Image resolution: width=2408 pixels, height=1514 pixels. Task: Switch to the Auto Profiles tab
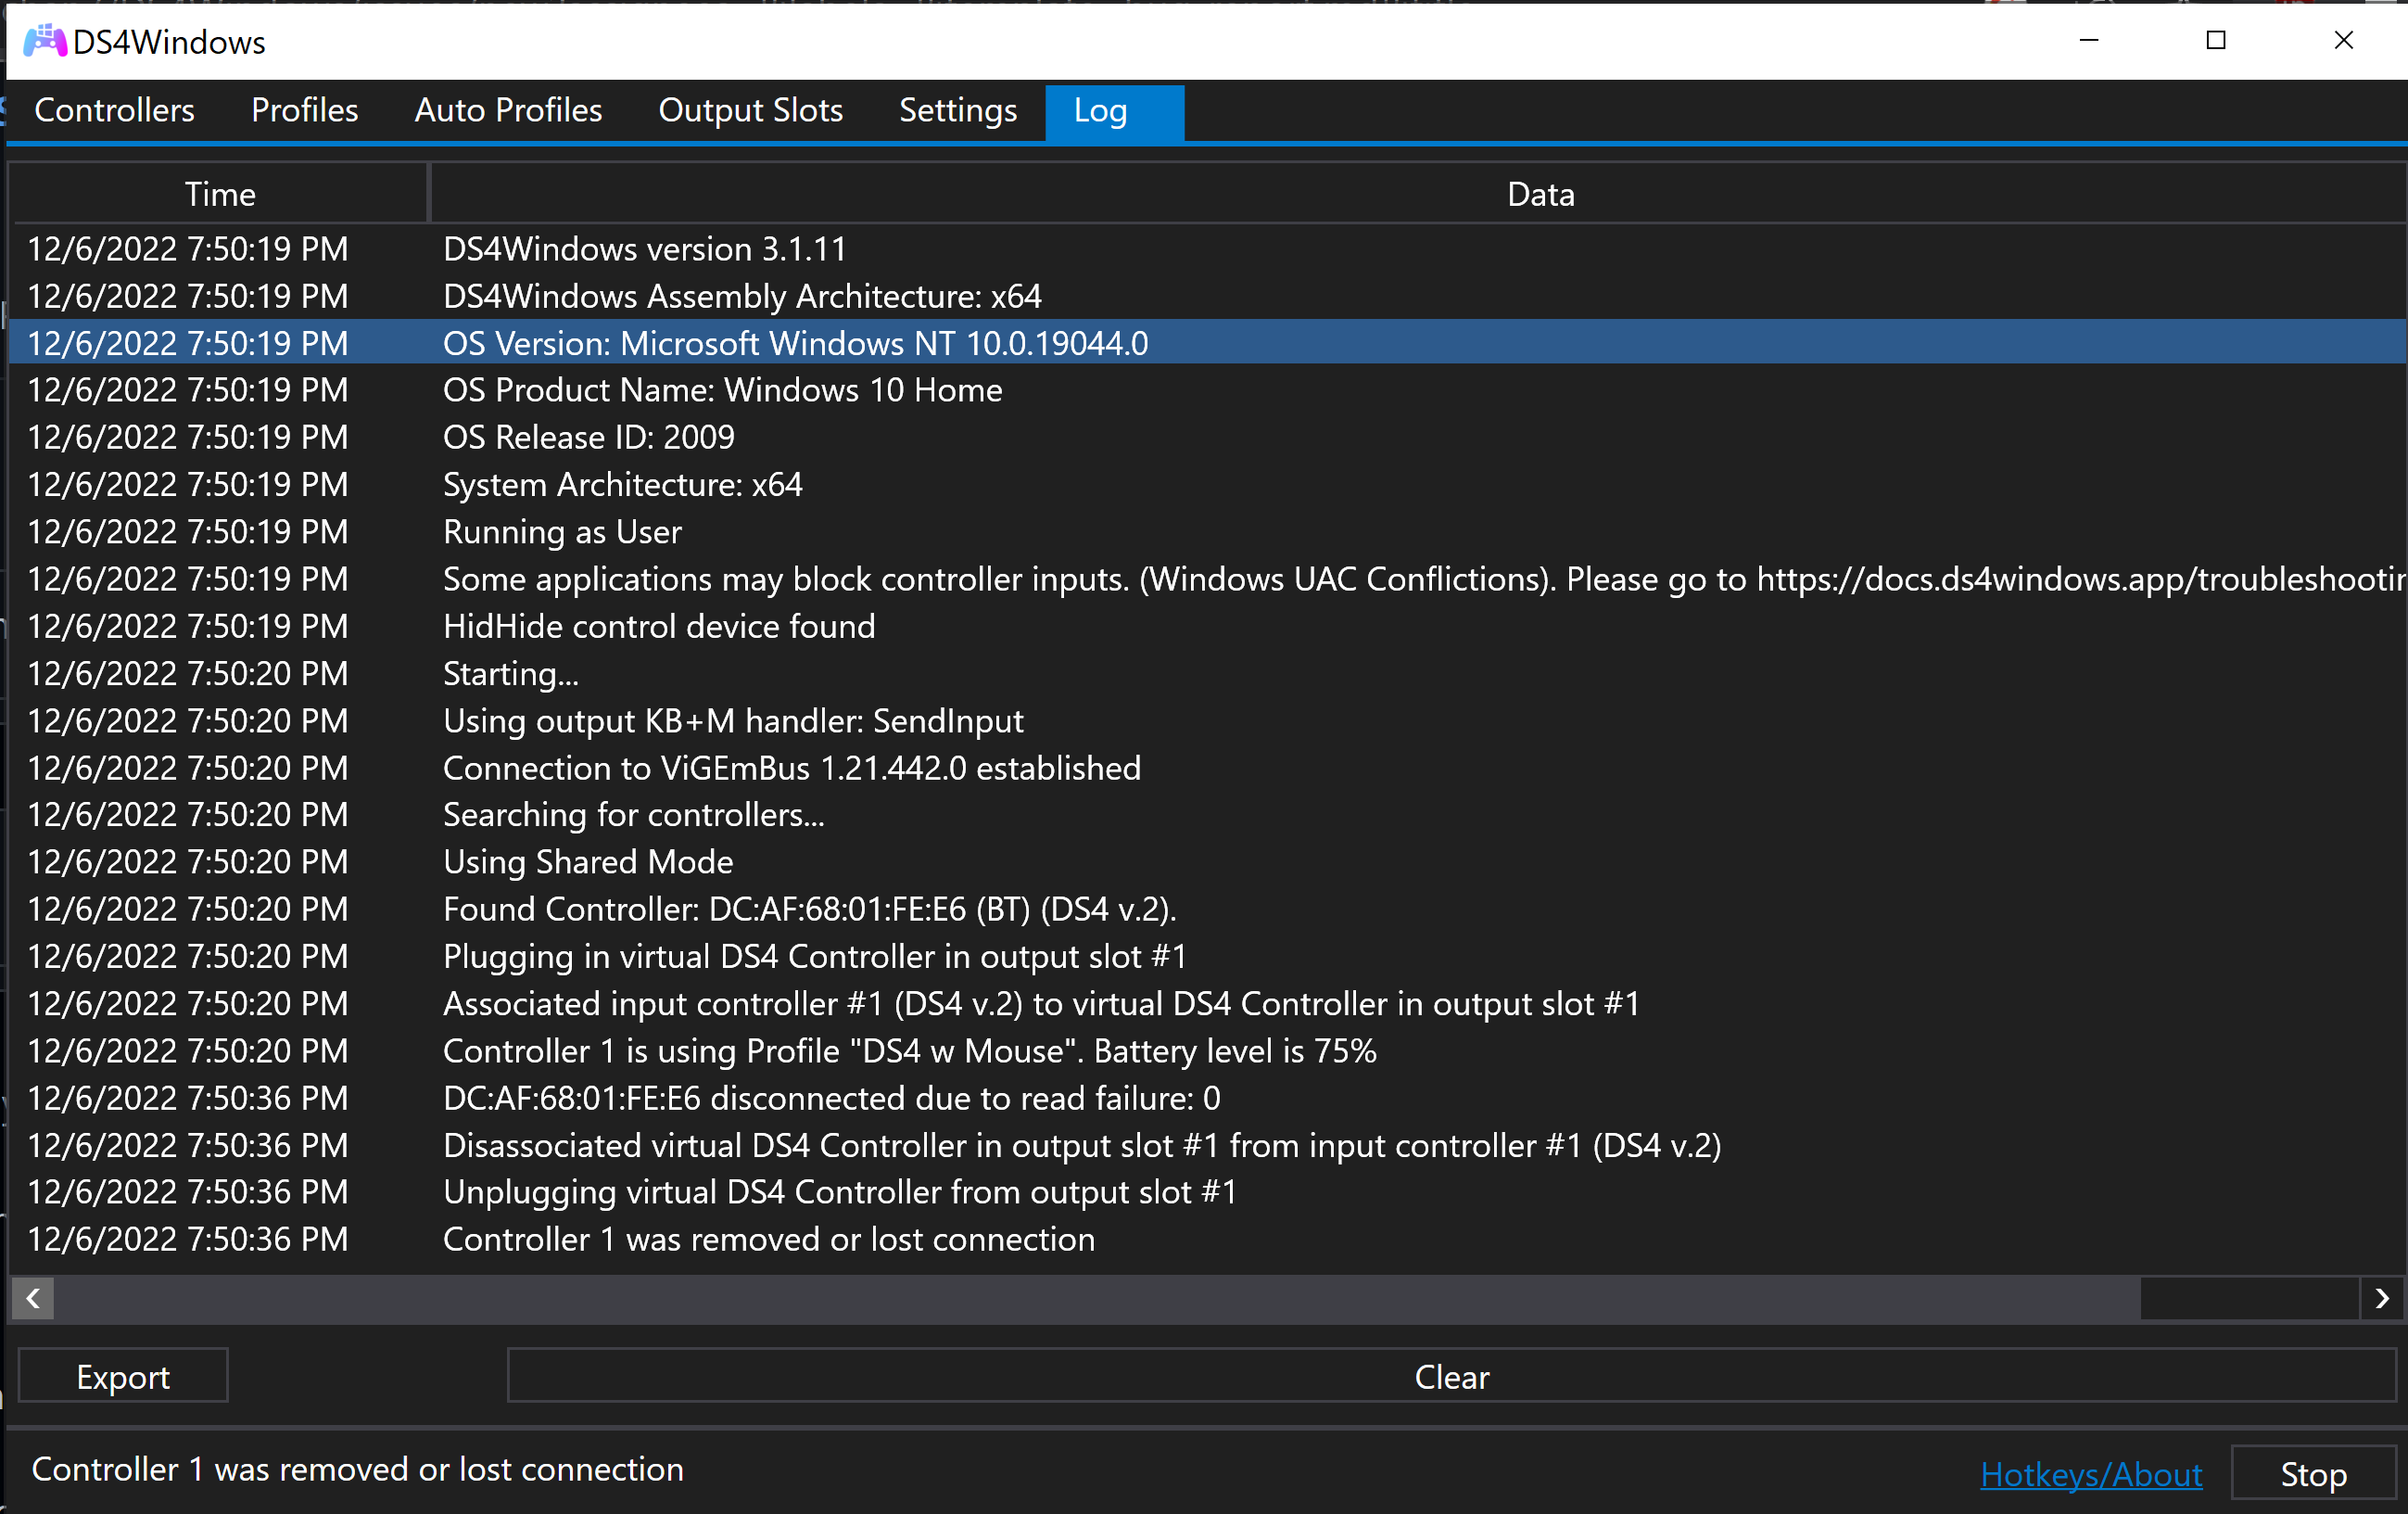pyautogui.click(x=508, y=111)
